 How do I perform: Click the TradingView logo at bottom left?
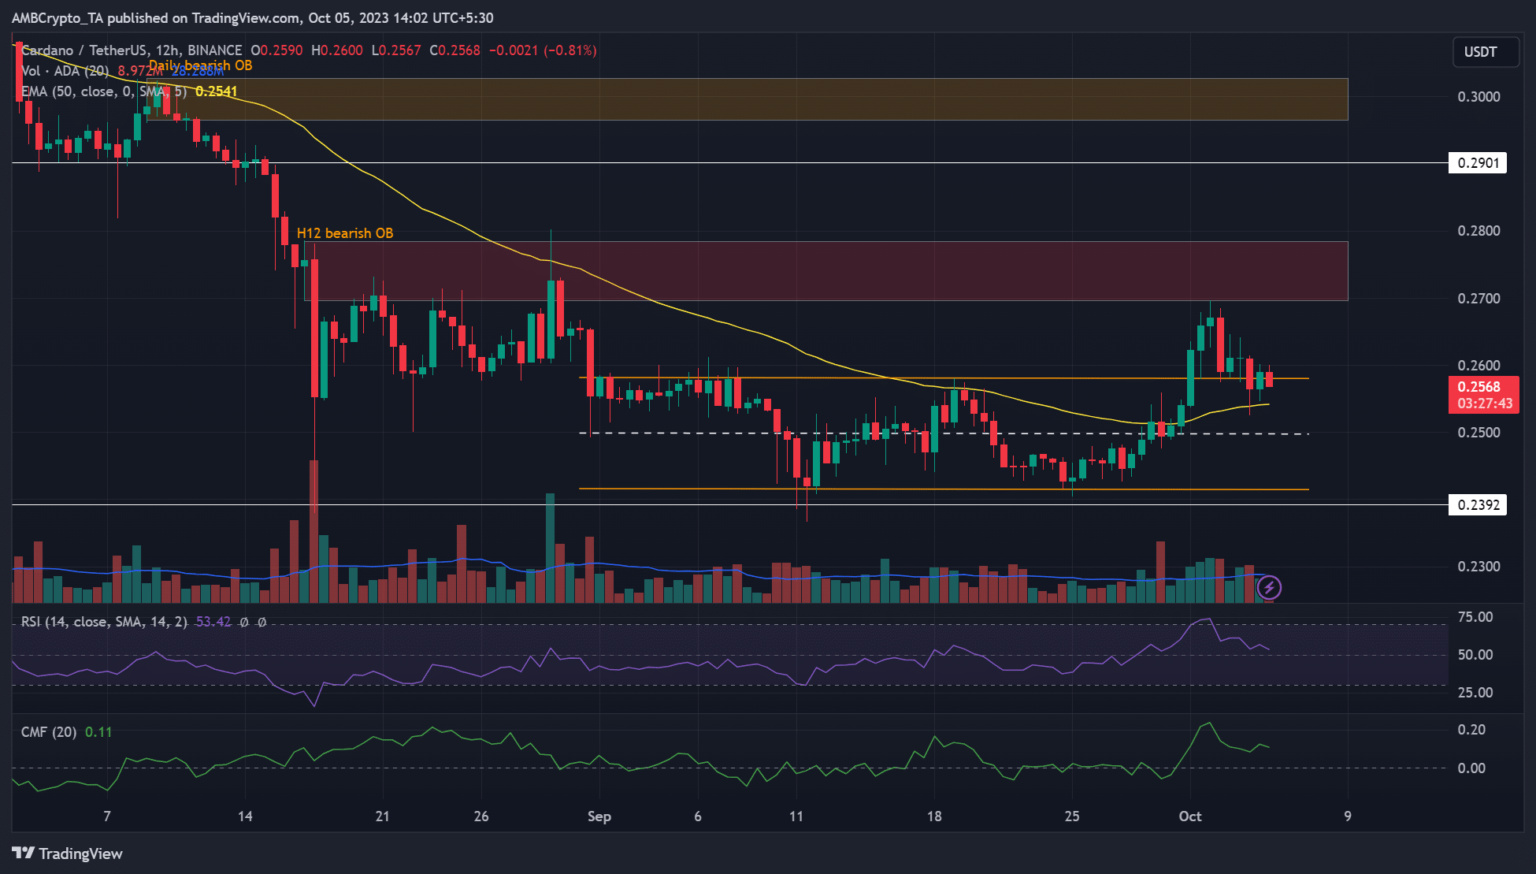pos(67,853)
